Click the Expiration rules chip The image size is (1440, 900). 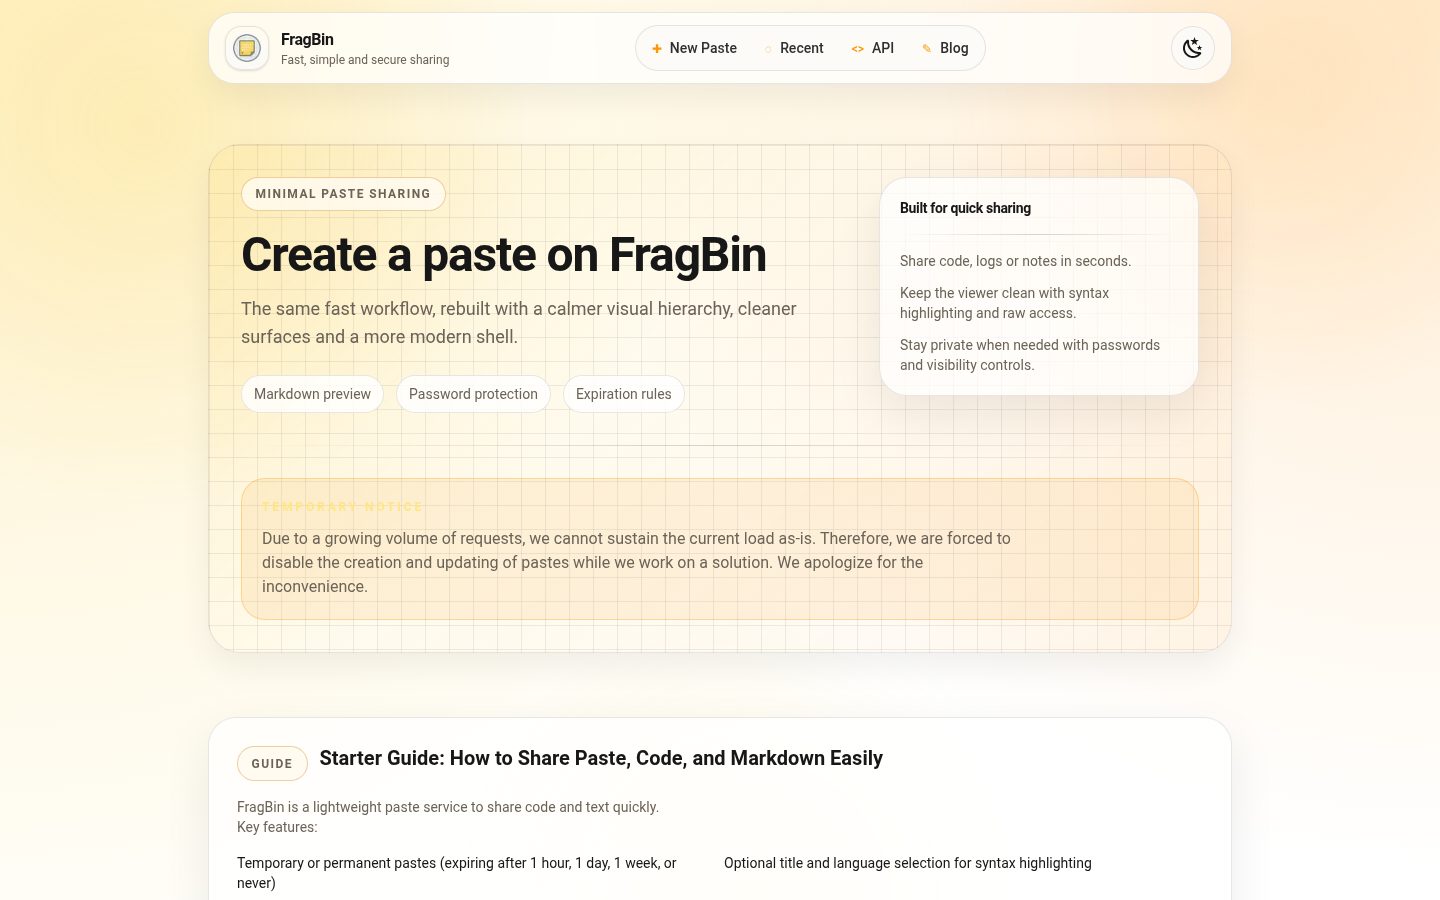(x=624, y=394)
